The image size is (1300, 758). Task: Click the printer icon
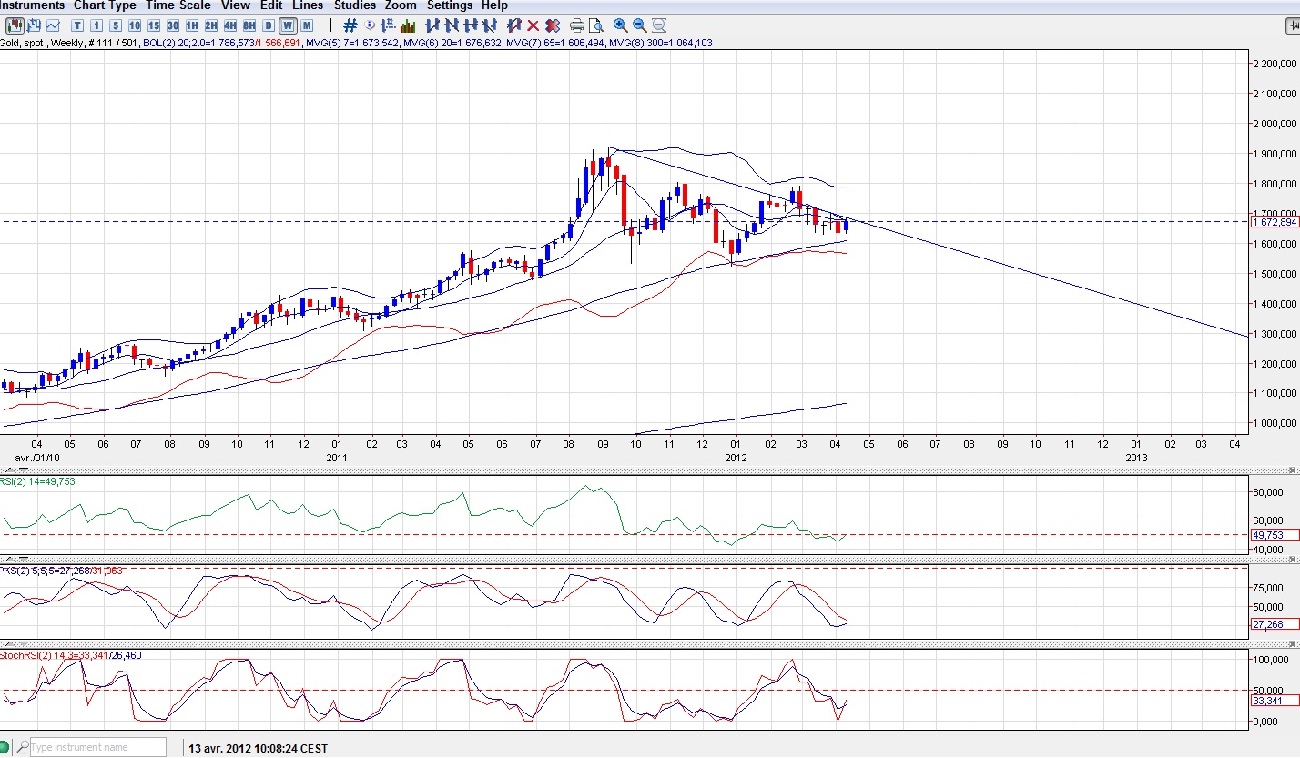577,25
